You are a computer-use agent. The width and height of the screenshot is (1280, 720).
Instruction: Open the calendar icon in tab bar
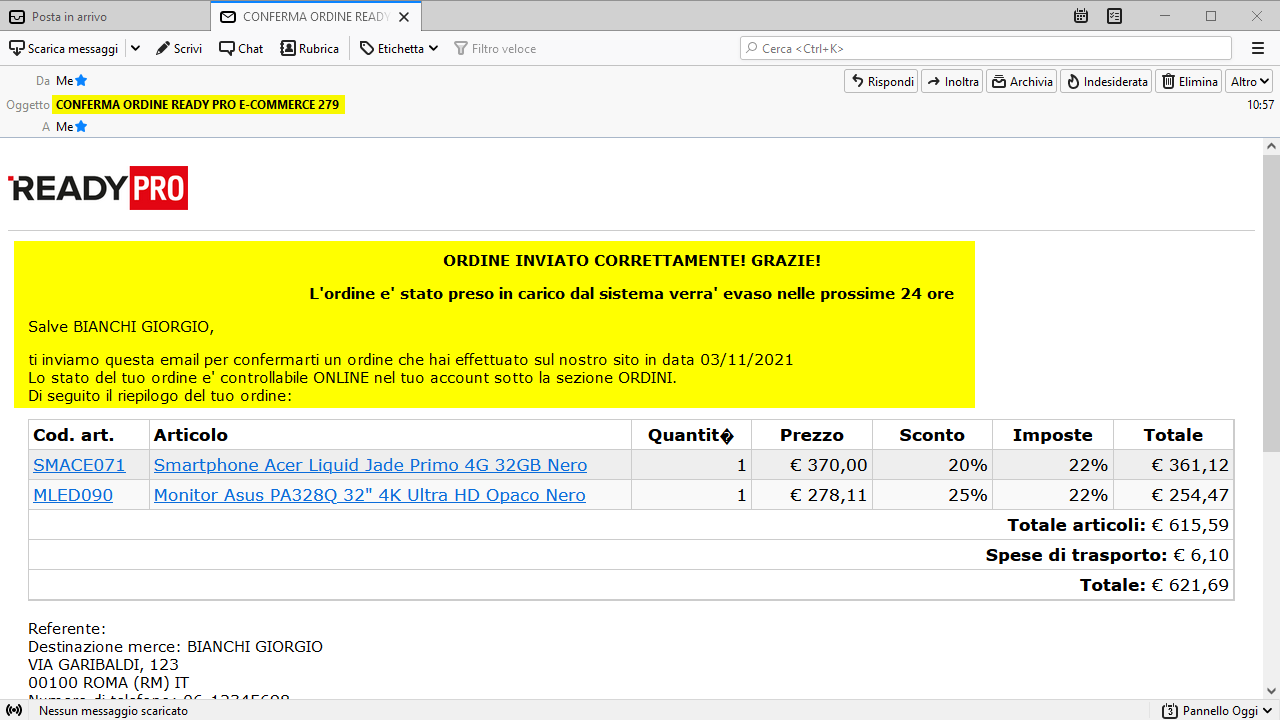(x=1081, y=16)
